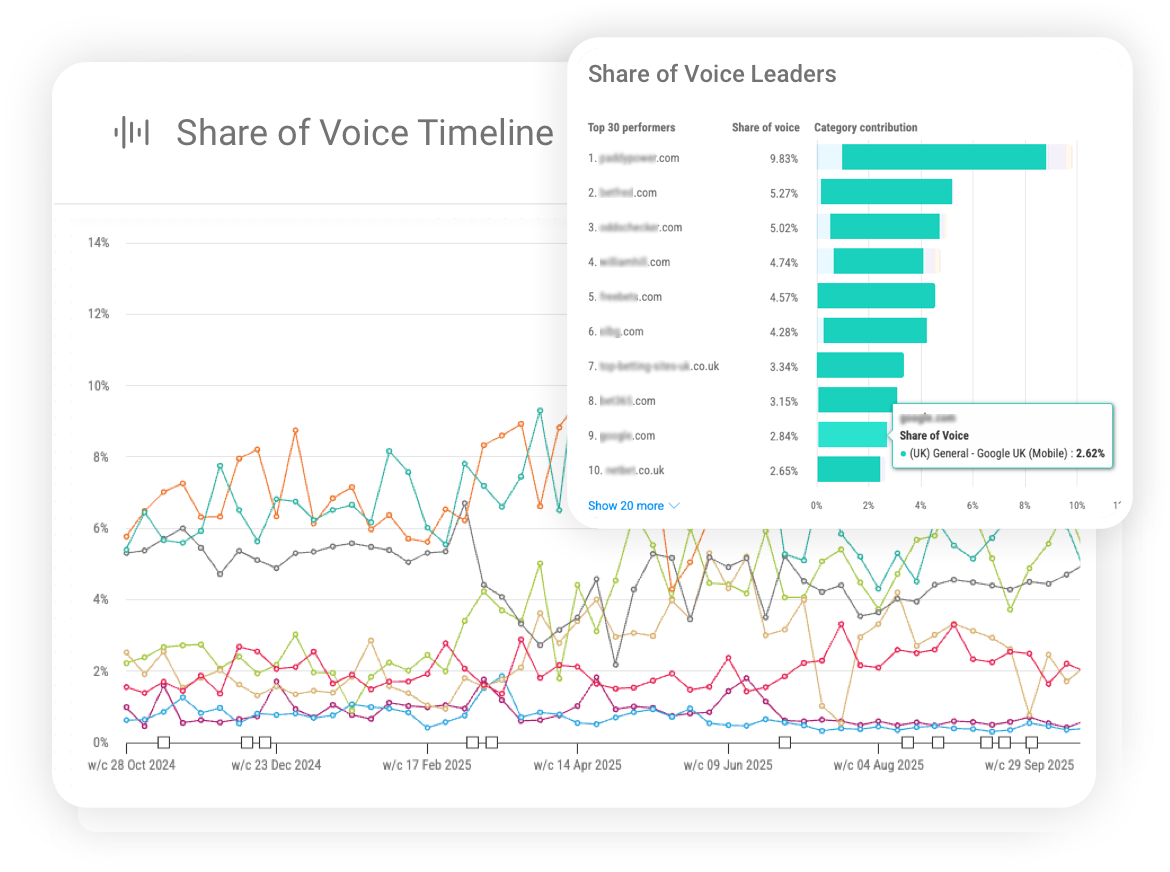
Task: Select paddypower.com's category contribution bar
Action: coord(945,157)
